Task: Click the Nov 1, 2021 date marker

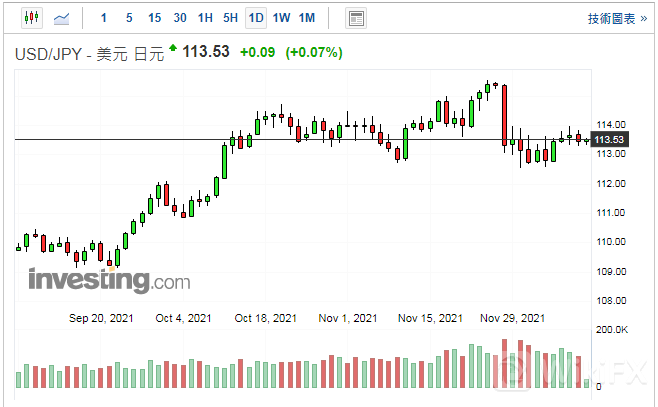Action: coord(347,318)
